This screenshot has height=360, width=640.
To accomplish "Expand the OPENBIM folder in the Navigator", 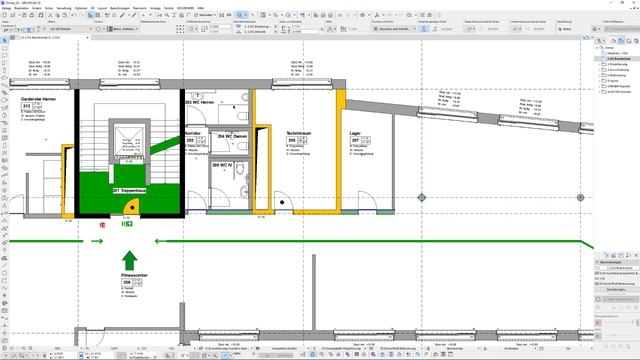I will point(600,86).
